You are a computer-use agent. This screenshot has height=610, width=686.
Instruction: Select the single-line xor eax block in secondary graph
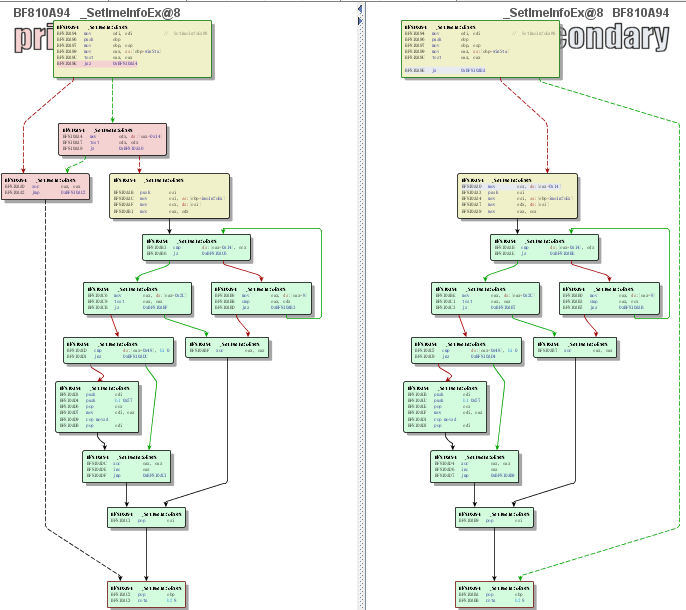click(x=574, y=347)
